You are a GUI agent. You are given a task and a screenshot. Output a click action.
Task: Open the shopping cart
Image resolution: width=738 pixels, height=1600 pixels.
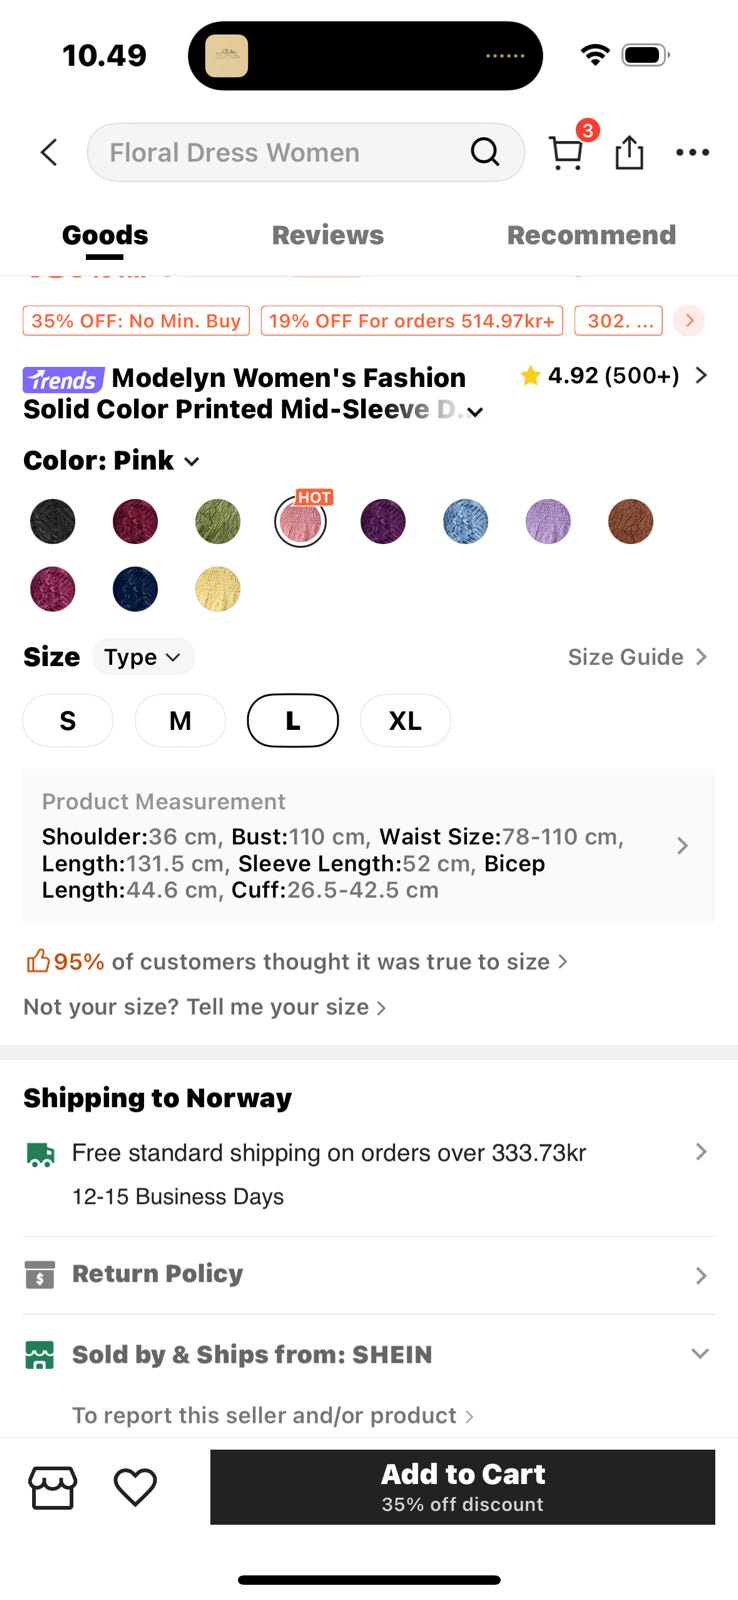pyautogui.click(x=566, y=152)
